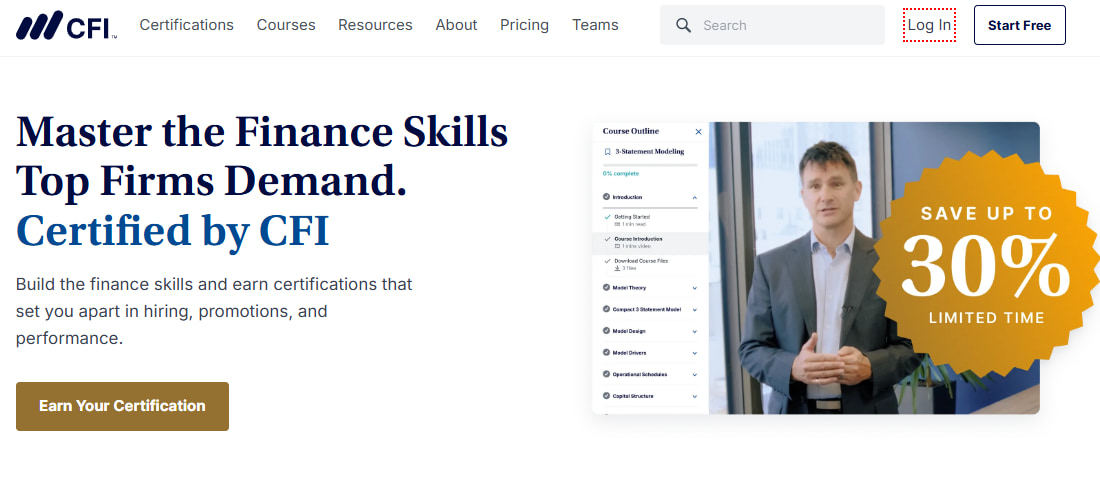Click the checkmark next to Course Introduction
Image resolution: width=1100 pixels, height=483 pixels.
[607, 239]
